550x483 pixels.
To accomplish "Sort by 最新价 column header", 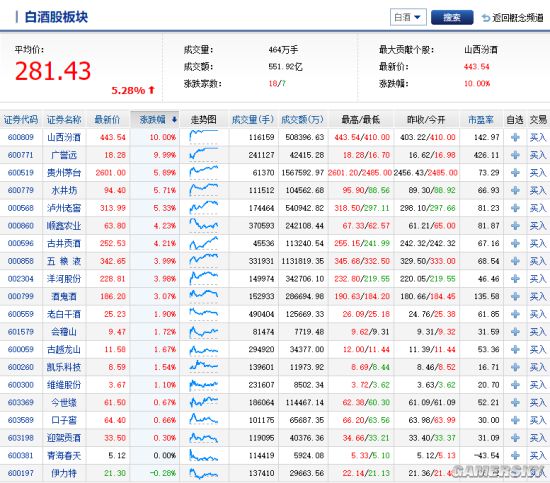I will [107, 120].
